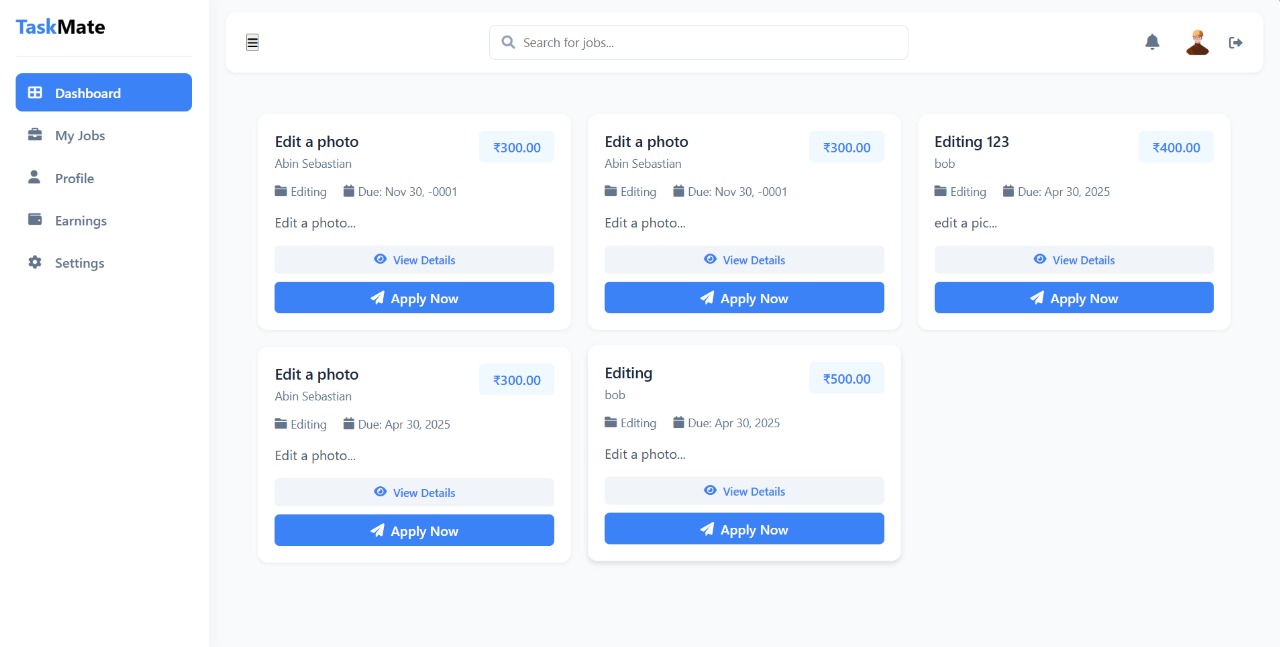
Task: Click the Earnings wallet icon
Action: [35, 220]
